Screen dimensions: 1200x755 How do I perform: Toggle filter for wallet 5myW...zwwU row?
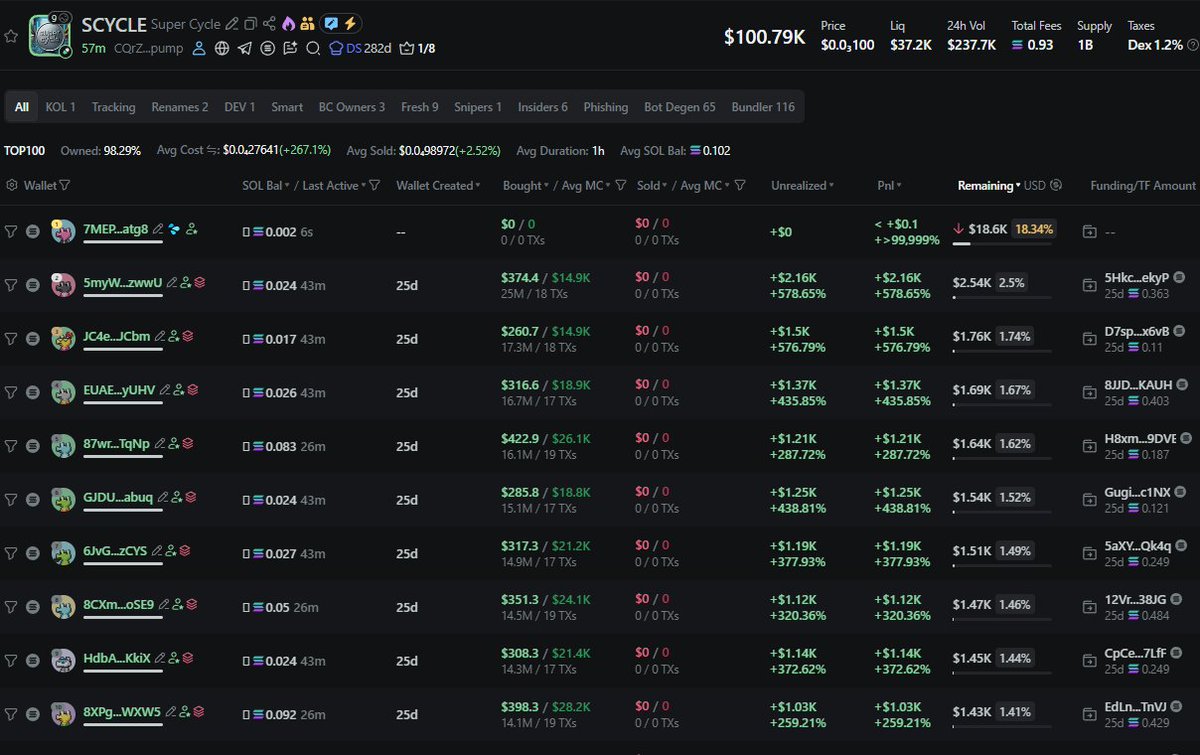pyautogui.click(x=11, y=284)
